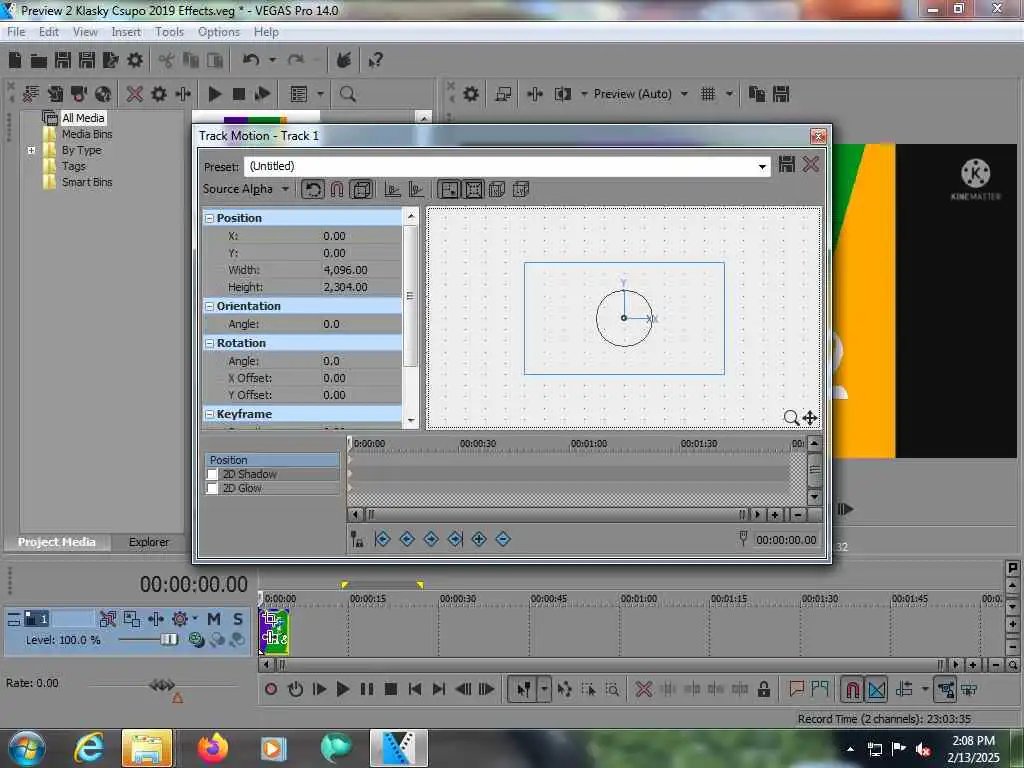Select the Media Bins folder

[x=87, y=134]
